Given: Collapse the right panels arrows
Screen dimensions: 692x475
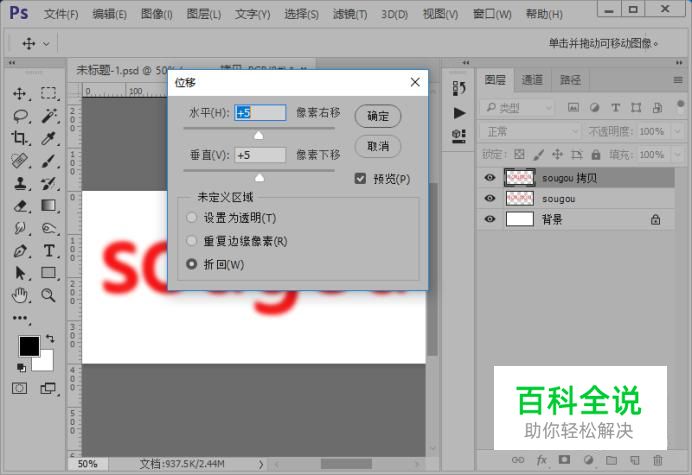Looking at the screenshot, I should [x=679, y=63].
